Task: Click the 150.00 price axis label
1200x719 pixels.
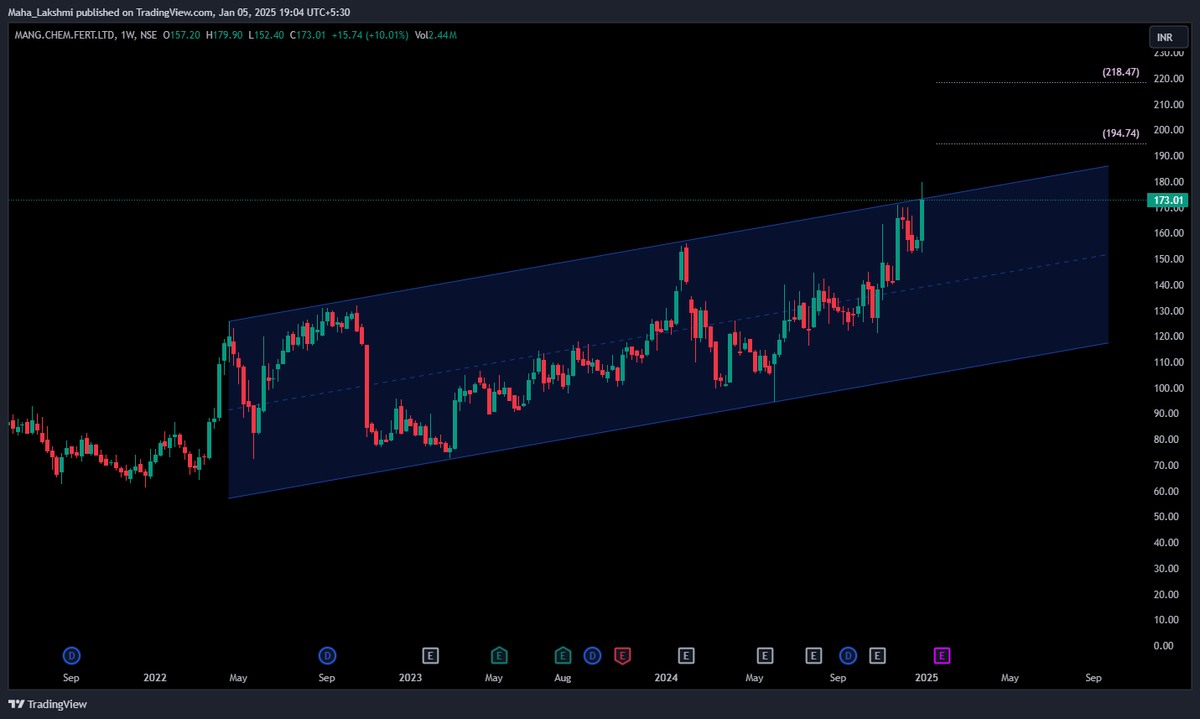Action: click(x=1168, y=259)
